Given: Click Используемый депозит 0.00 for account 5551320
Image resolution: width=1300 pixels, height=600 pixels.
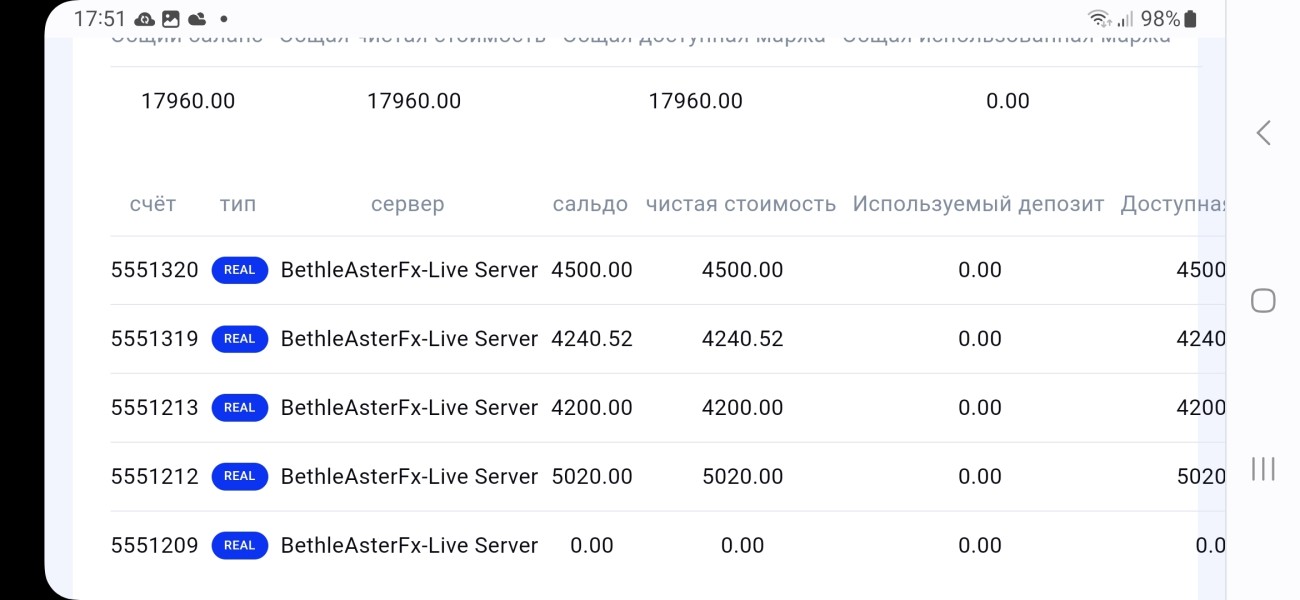Looking at the screenshot, I should (980, 270).
